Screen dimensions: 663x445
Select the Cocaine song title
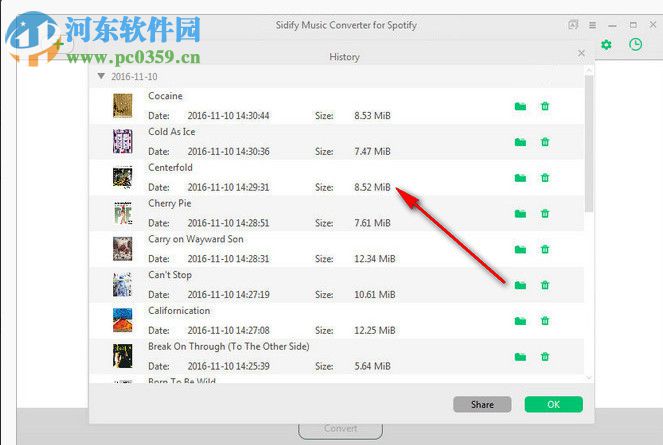click(165, 96)
